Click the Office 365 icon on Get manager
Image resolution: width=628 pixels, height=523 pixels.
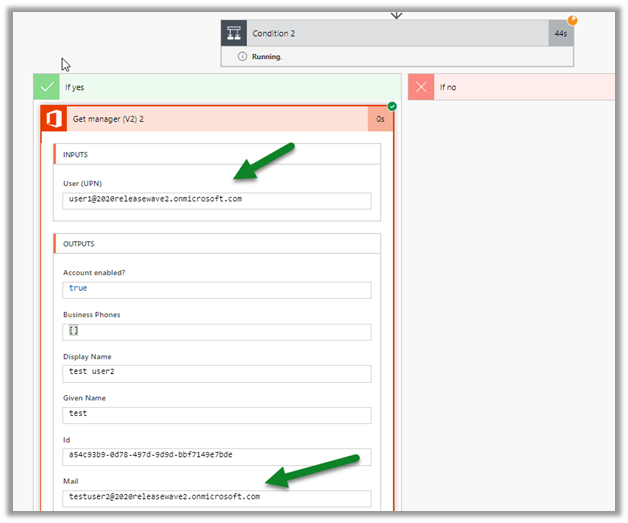(x=53, y=119)
